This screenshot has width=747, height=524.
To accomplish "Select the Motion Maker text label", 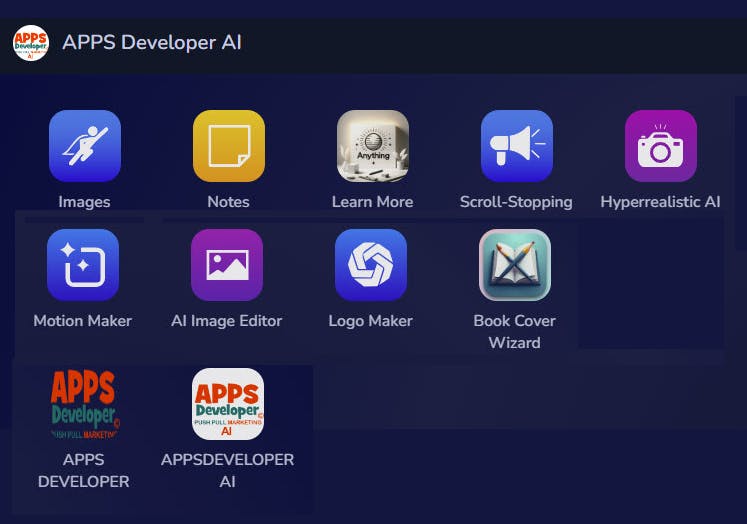I will (x=83, y=321).
